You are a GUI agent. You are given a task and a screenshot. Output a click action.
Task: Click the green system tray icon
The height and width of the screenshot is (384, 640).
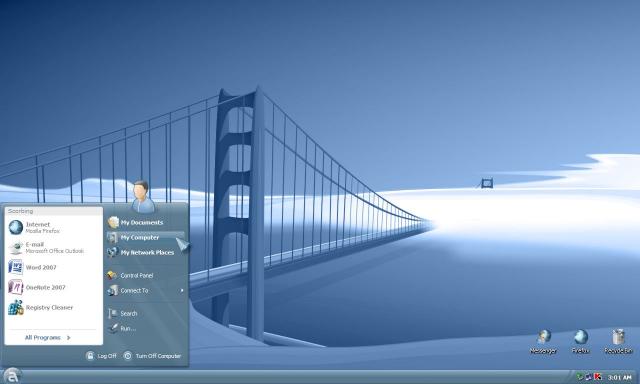[580, 377]
